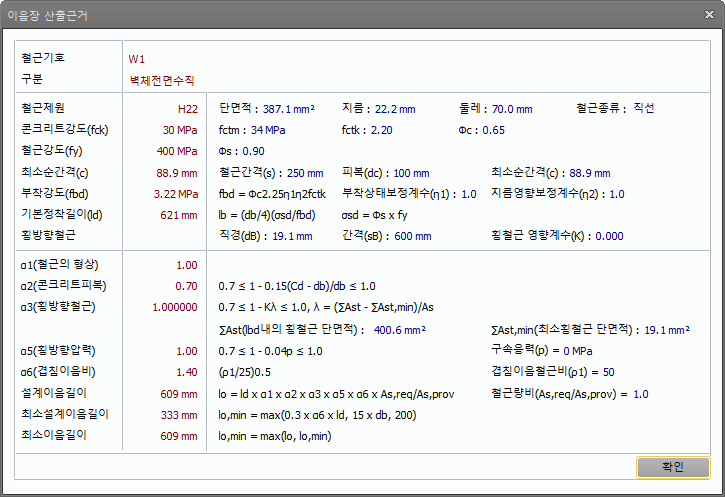Select the 387.1 mm² sectional area value
The height and width of the screenshot is (497, 725).
click(x=289, y=109)
